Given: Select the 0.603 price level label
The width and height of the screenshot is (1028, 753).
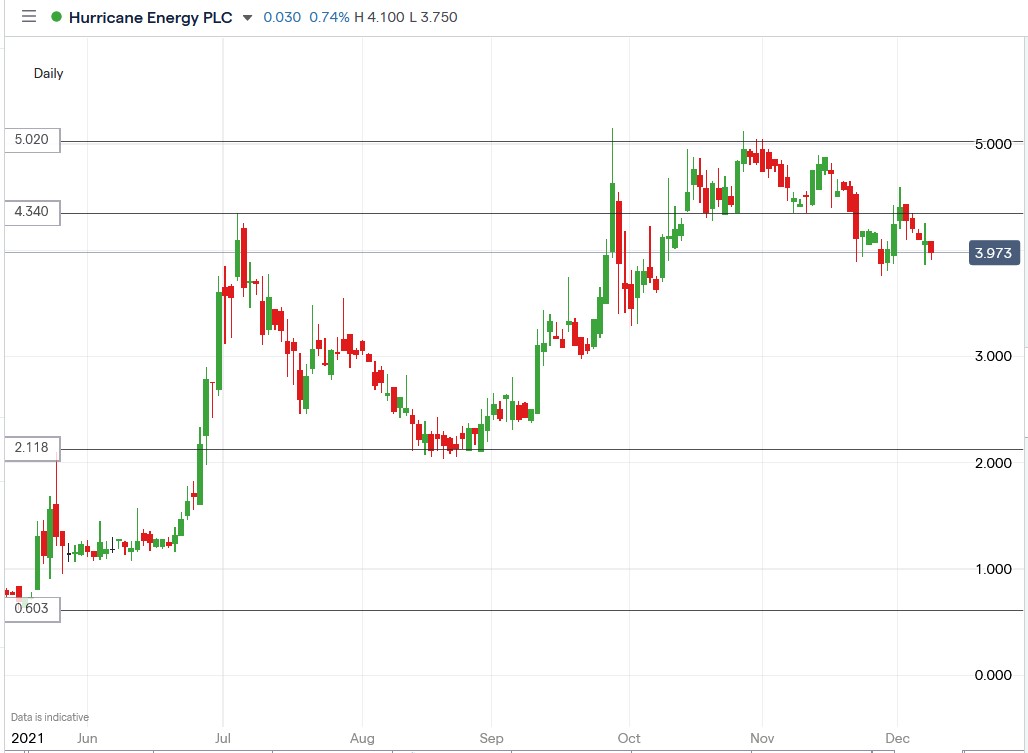Looking at the screenshot, I should pyautogui.click(x=32, y=607).
